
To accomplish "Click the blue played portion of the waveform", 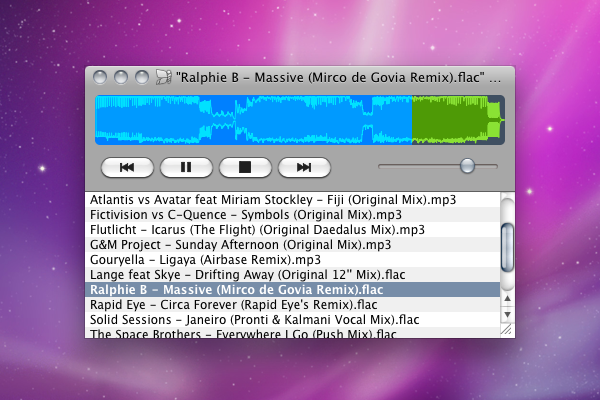I will 253,120.
